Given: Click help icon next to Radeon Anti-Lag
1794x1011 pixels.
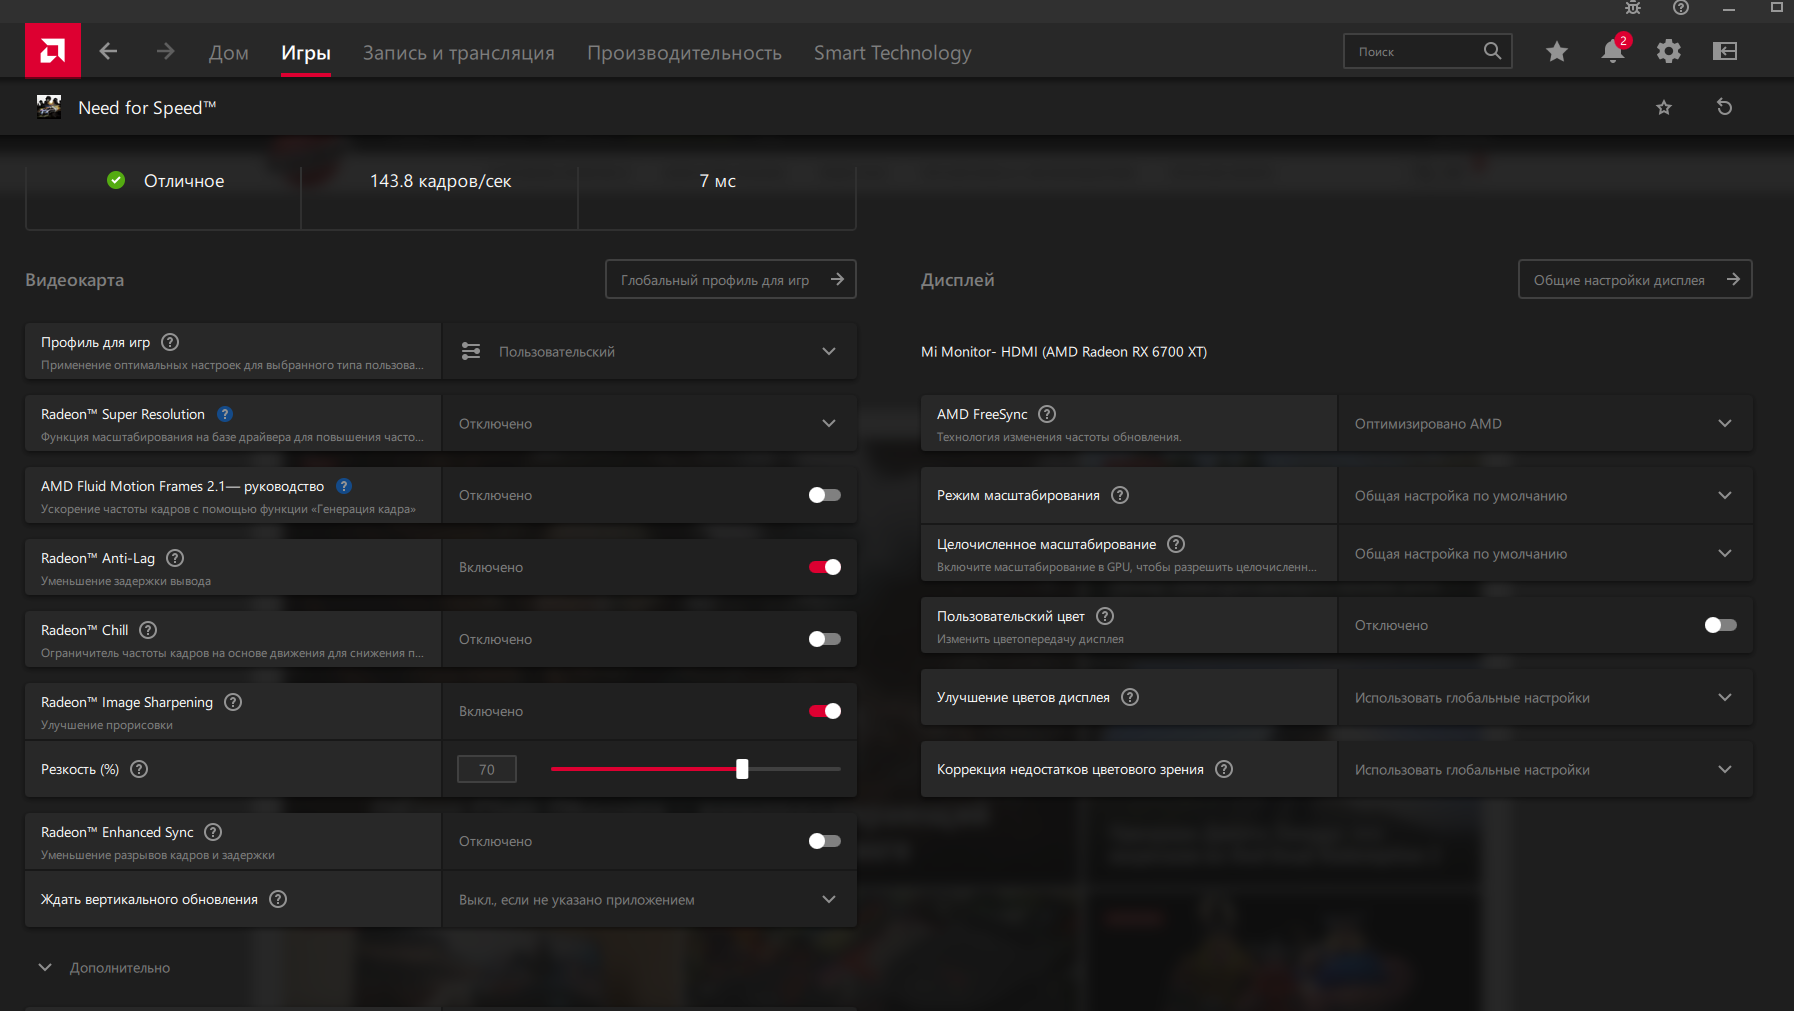Looking at the screenshot, I should point(175,558).
